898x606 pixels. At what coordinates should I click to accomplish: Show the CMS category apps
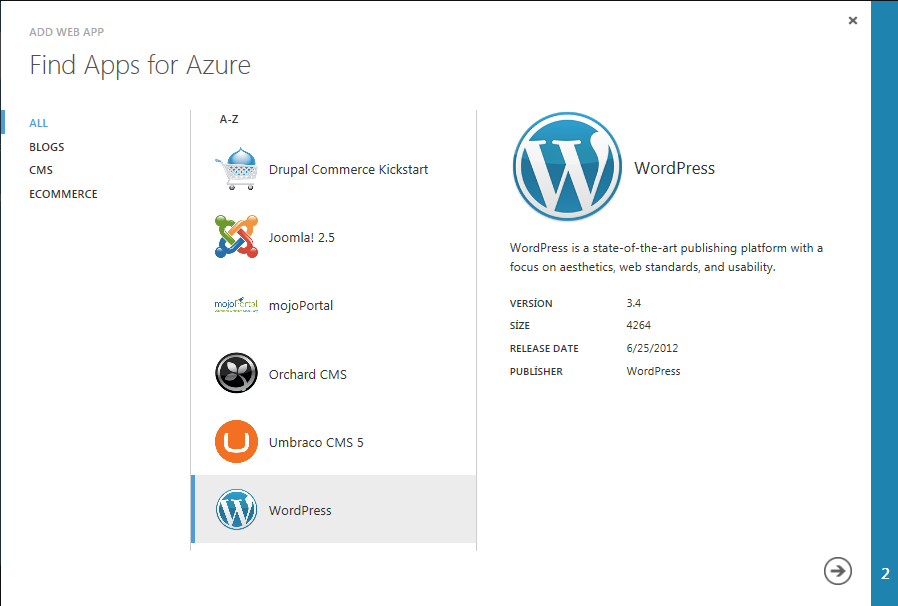(41, 170)
